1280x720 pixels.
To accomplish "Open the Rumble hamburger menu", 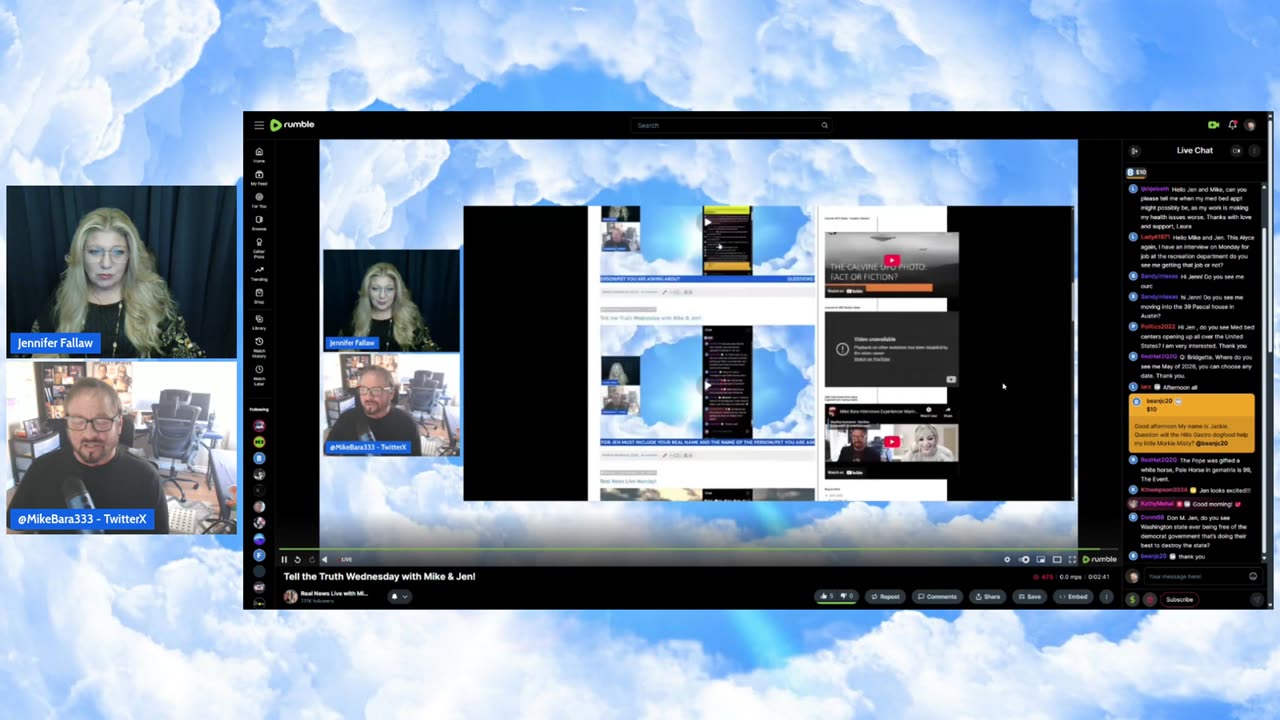I will coord(259,125).
